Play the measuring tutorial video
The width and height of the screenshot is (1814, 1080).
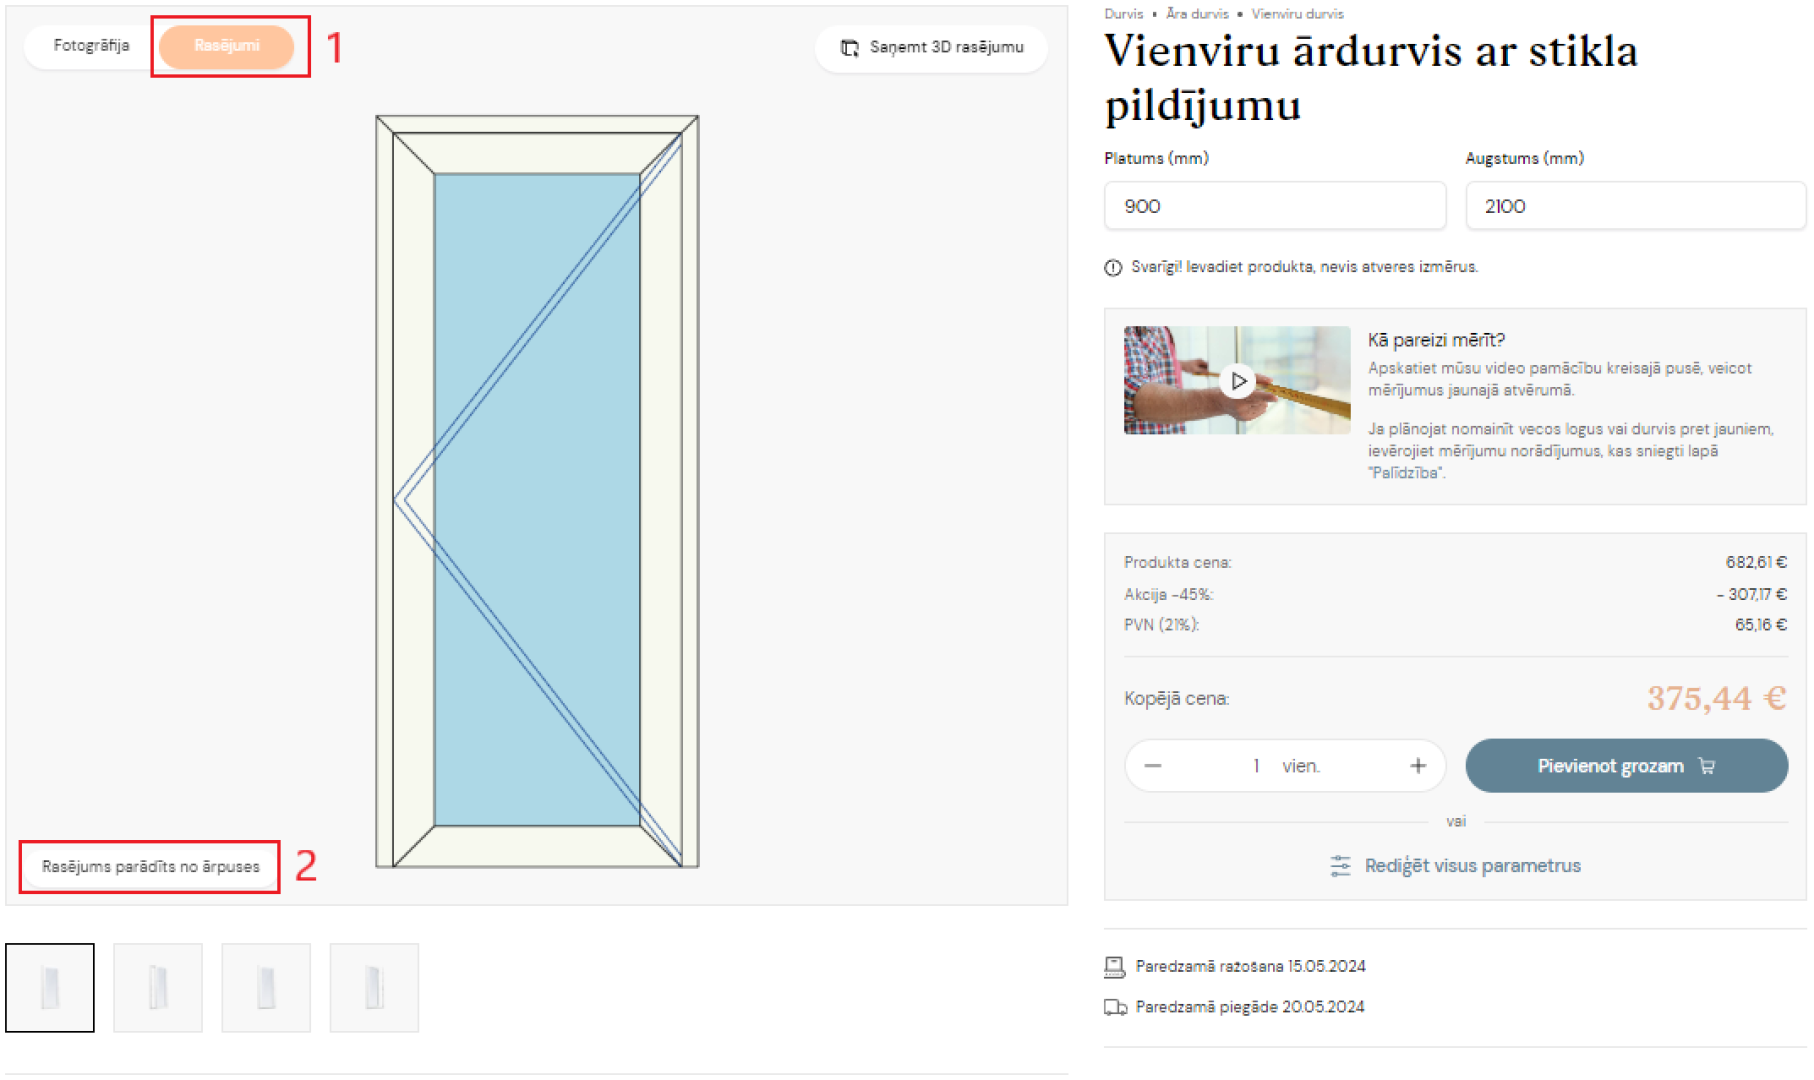tap(1238, 381)
